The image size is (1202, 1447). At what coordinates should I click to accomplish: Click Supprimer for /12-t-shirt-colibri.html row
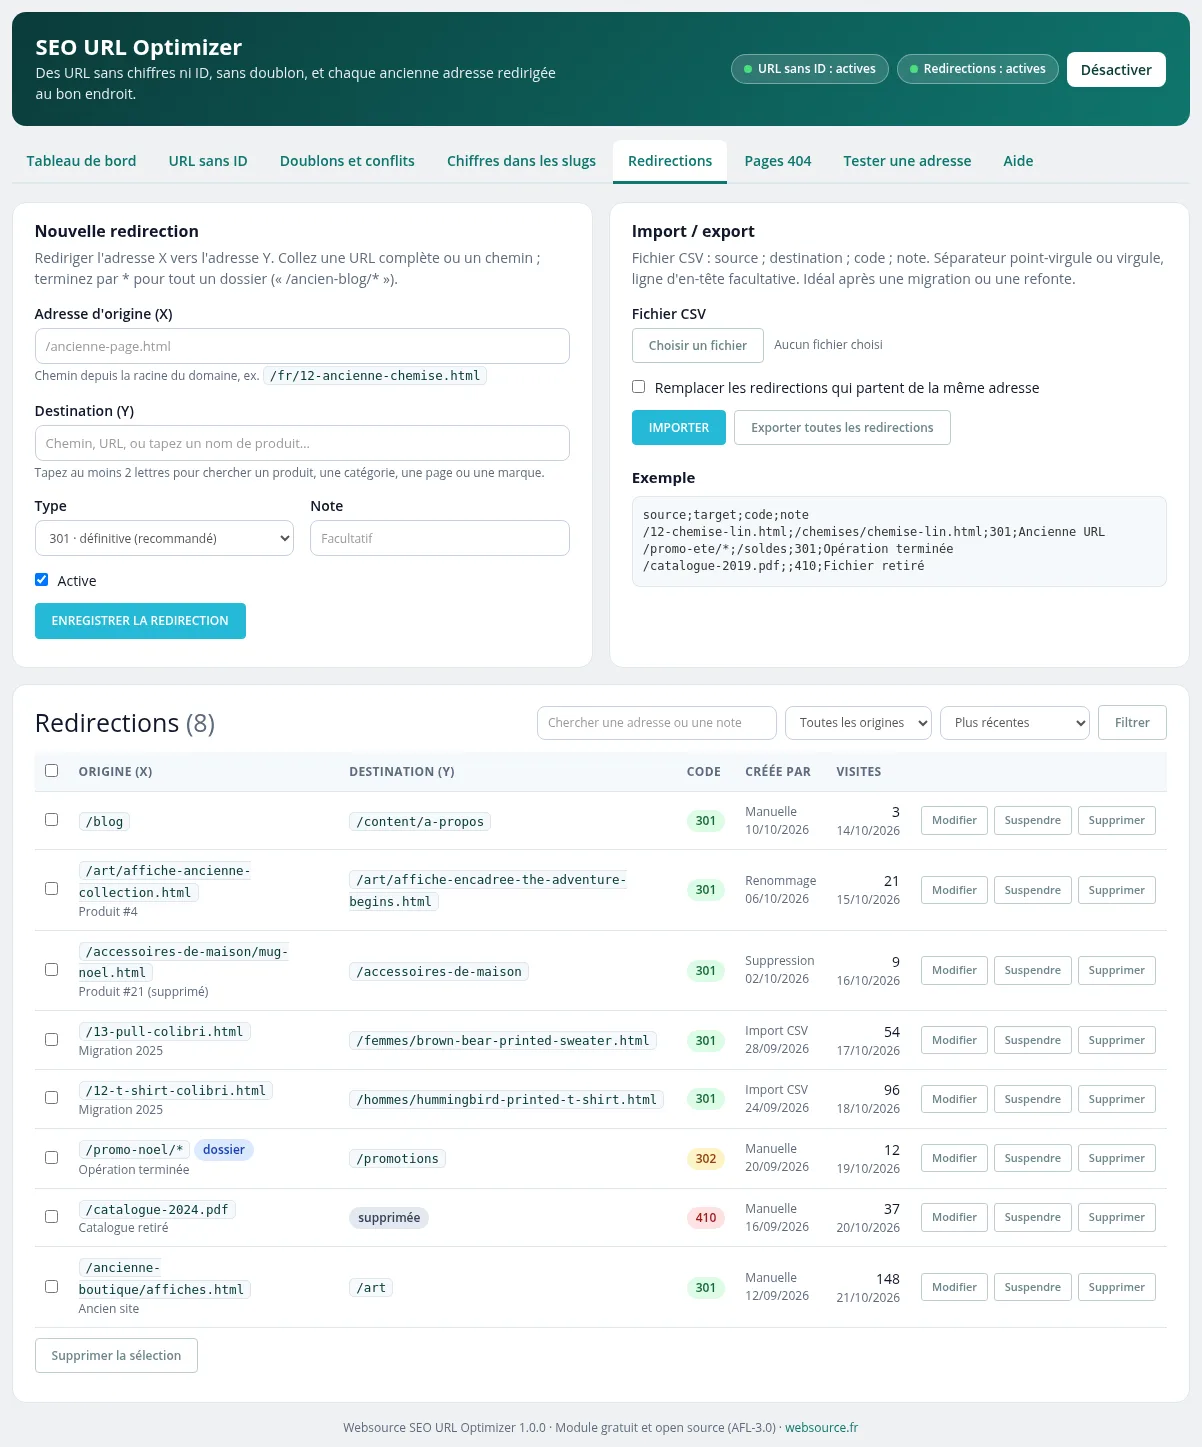click(1116, 1099)
